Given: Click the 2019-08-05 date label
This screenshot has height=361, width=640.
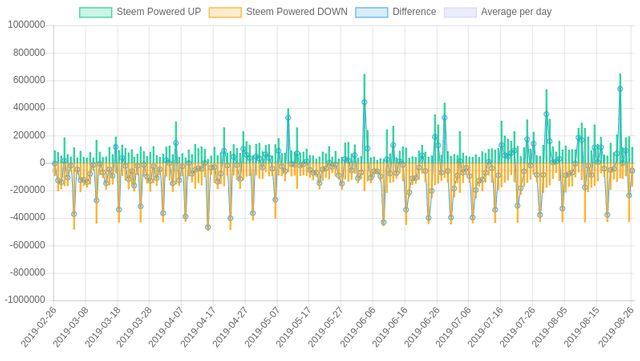Looking at the screenshot, I should point(549,327).
